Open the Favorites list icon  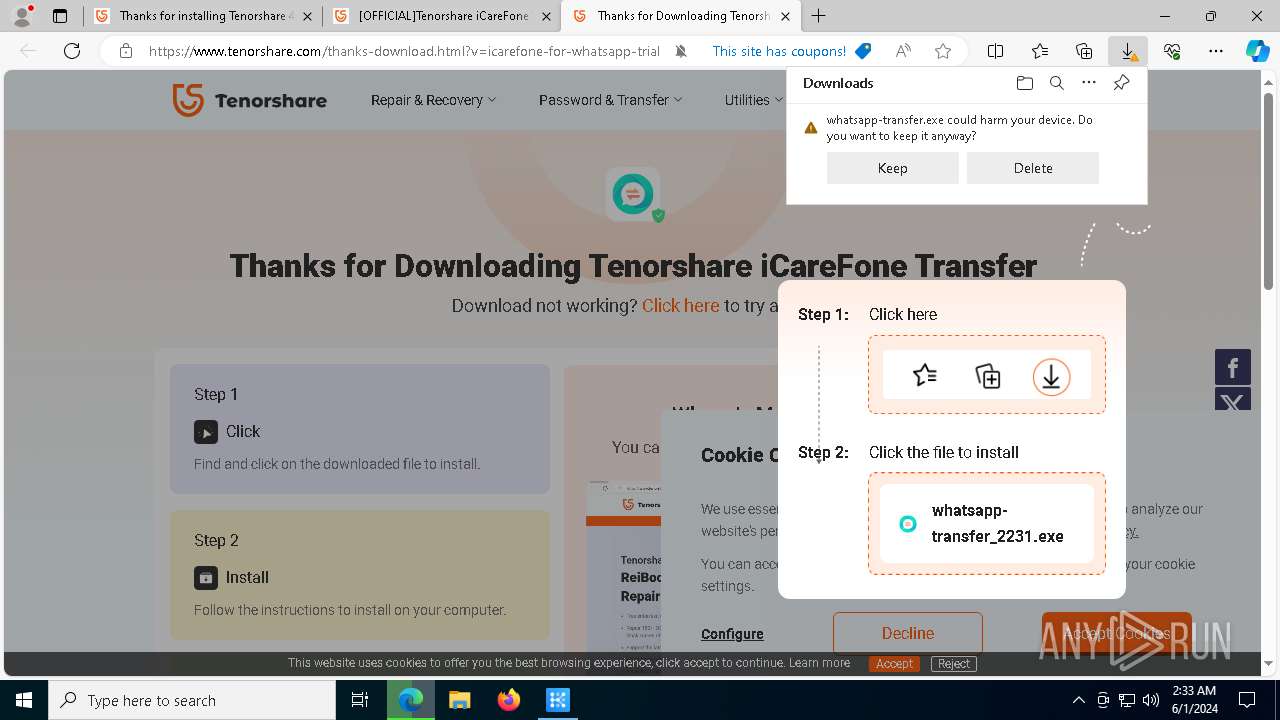1040,51
